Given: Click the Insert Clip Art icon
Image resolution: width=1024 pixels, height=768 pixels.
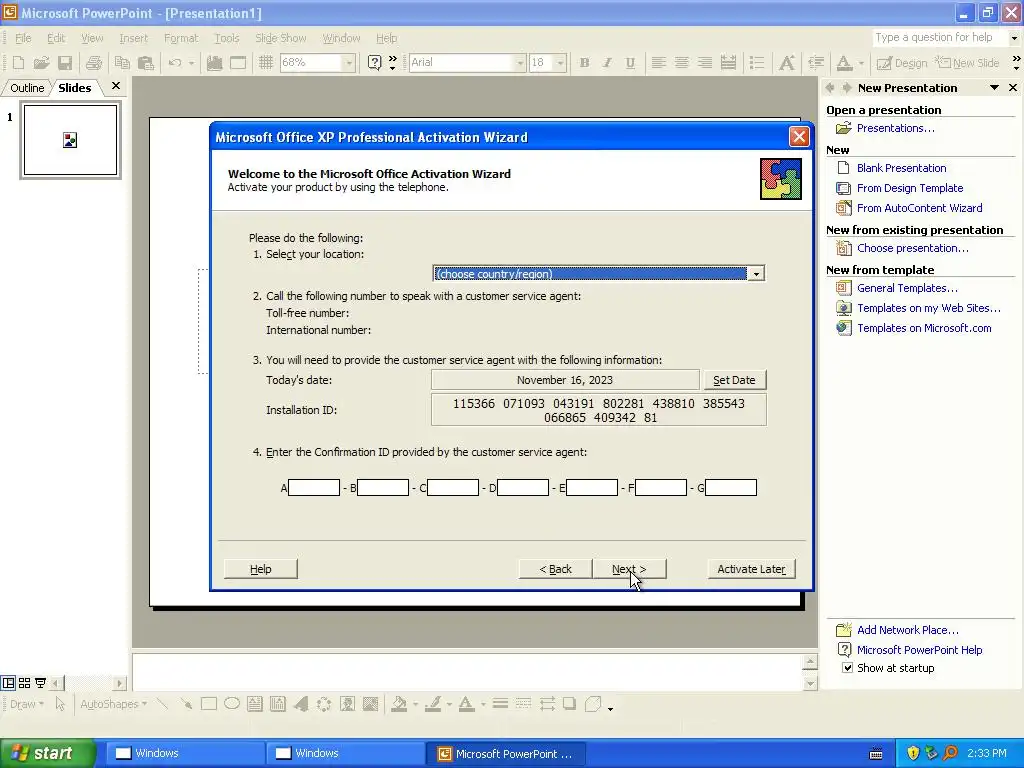Looking at the screenshot, I should click(x=347, y=703).
